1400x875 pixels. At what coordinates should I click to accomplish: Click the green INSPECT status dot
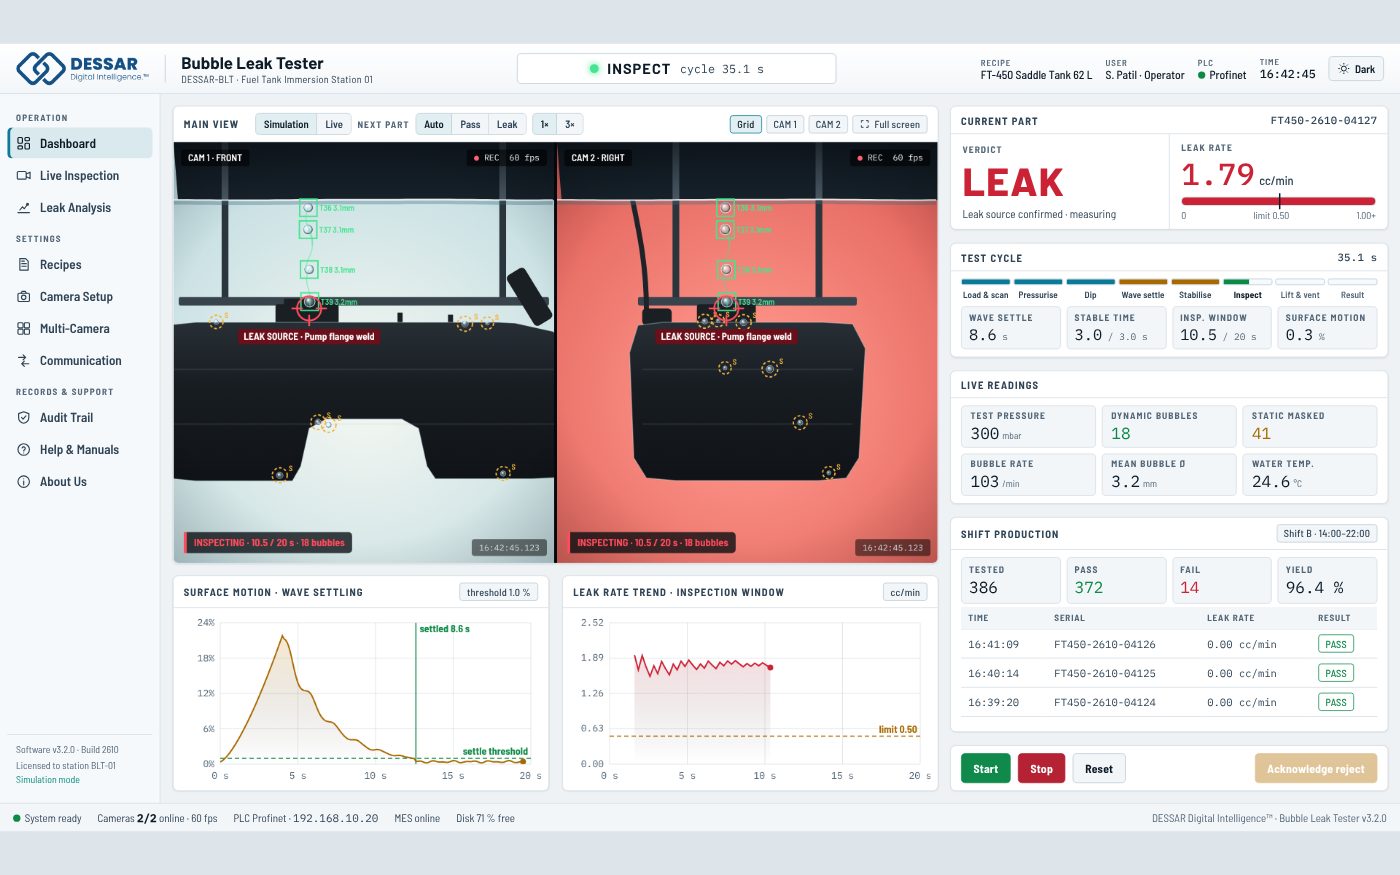594,69
